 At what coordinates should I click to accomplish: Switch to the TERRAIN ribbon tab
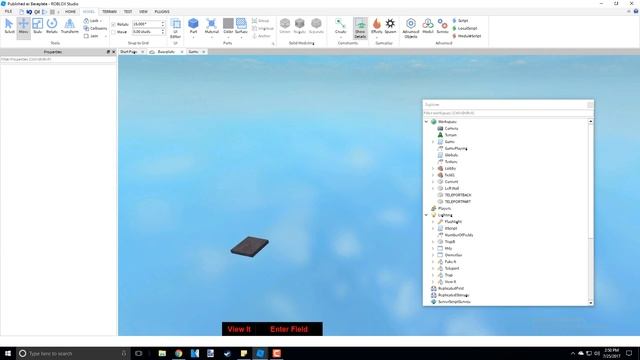(x=109, y=11)
